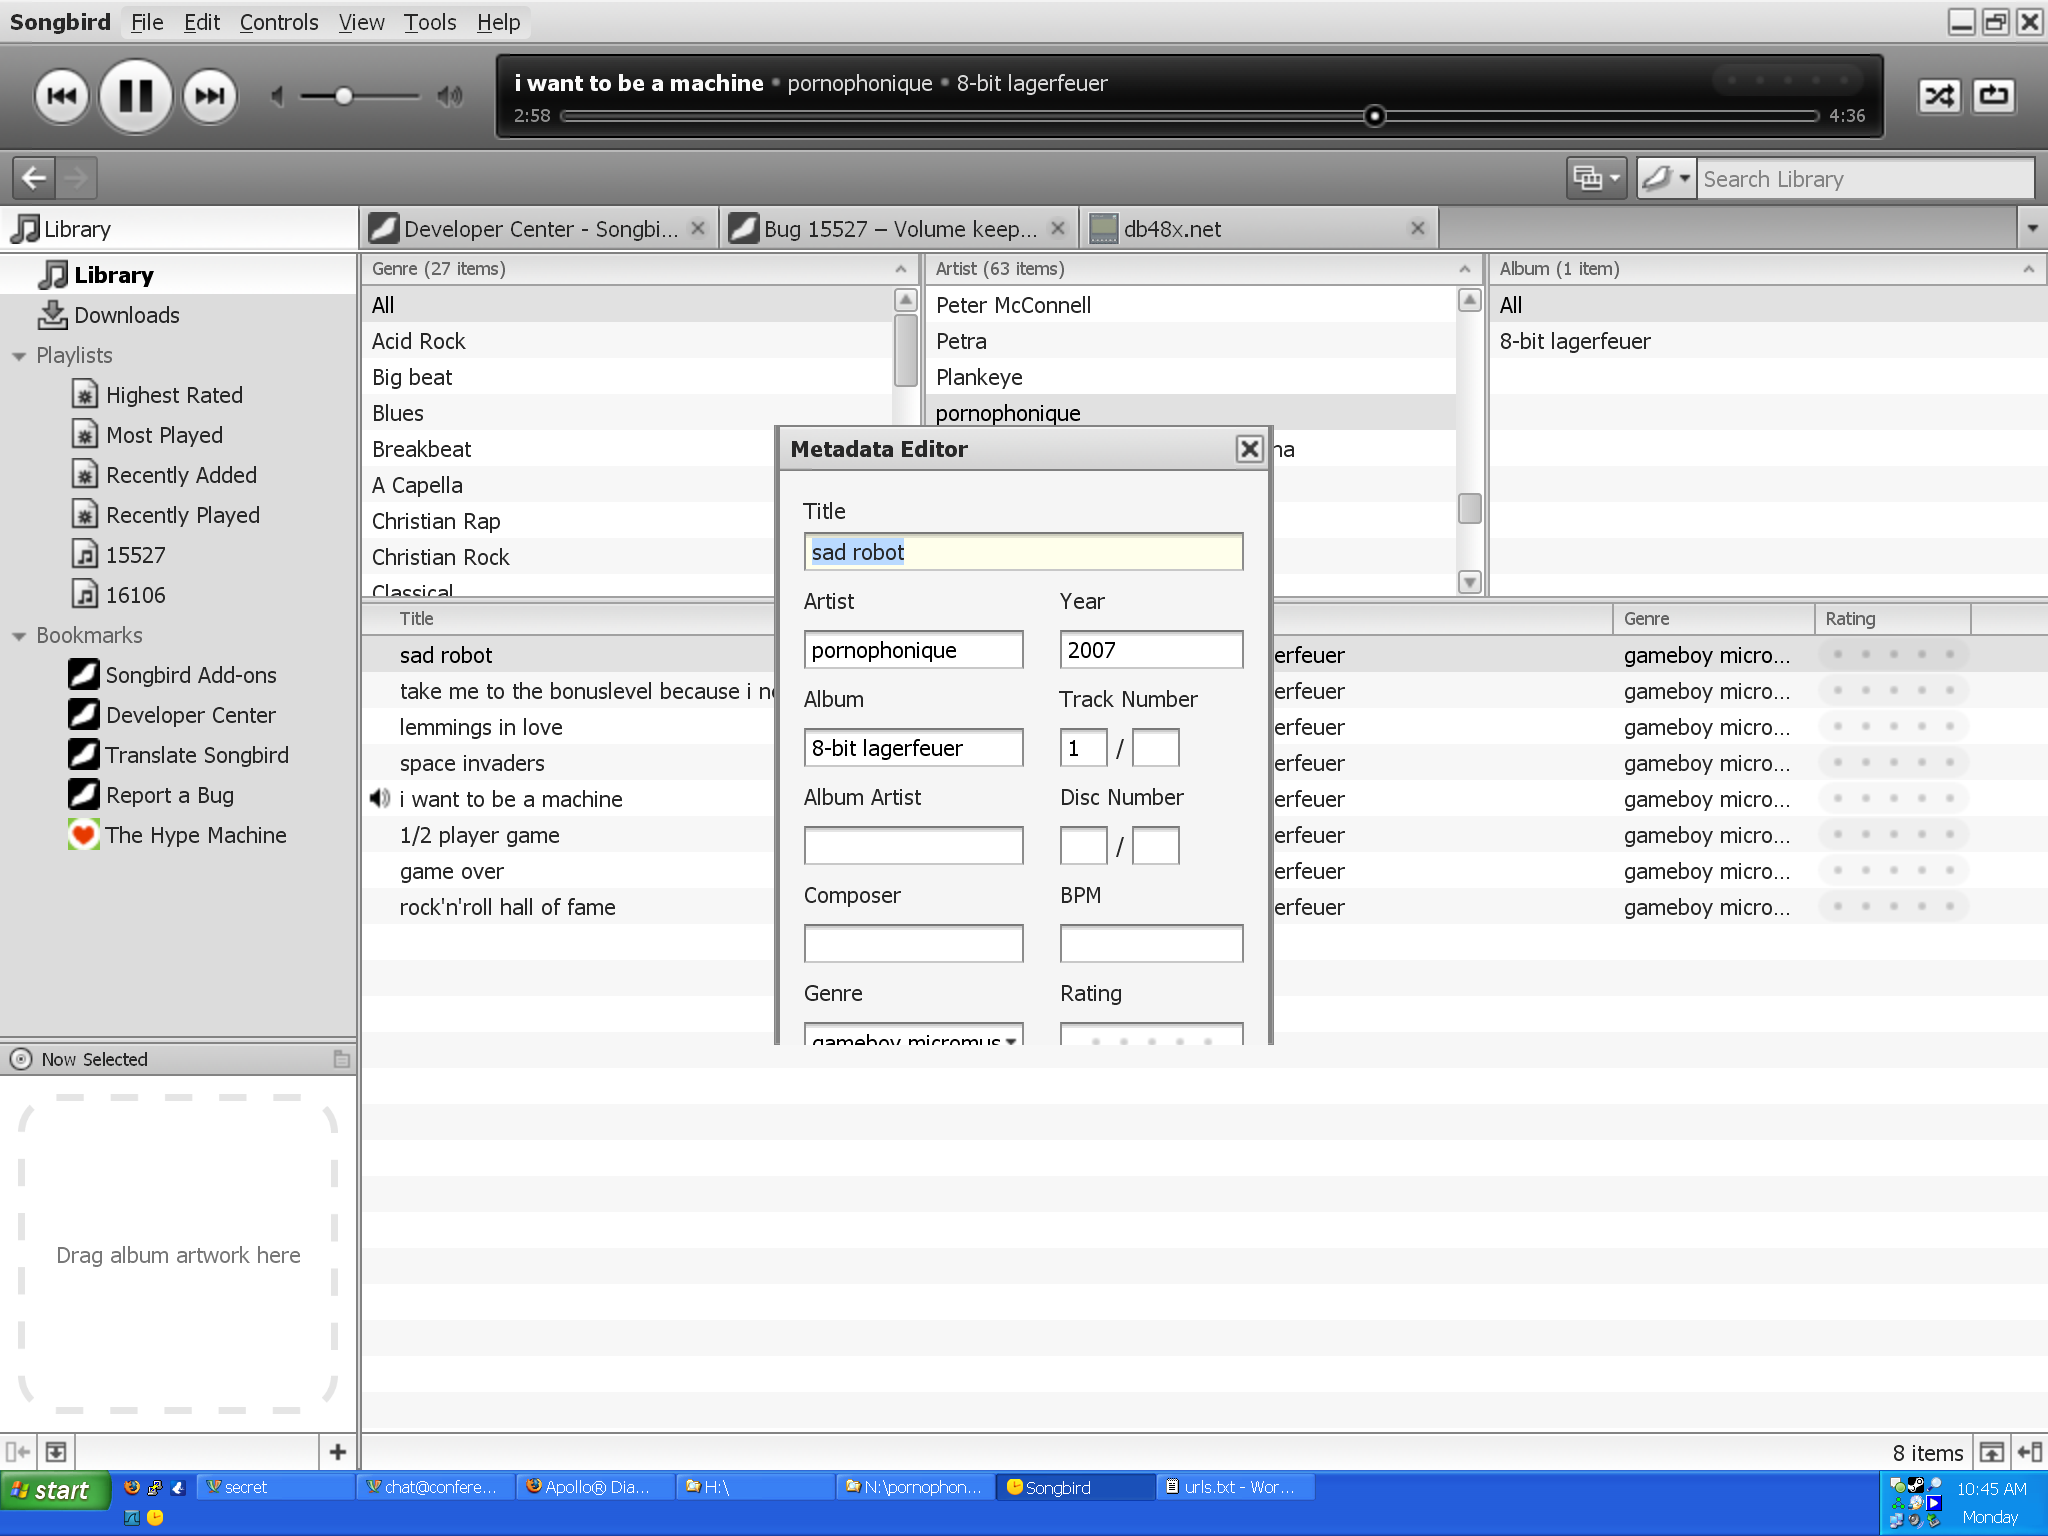Collapse the Bookmarks section
2048x1536 pixels.
coord(18,636)
